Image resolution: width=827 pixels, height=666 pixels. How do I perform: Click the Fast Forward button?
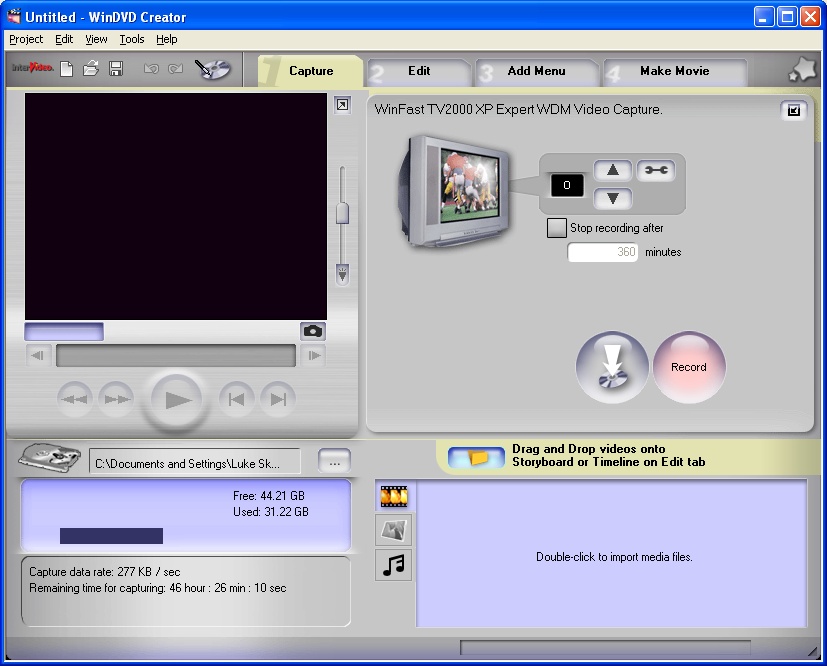[x=117, y=399]
